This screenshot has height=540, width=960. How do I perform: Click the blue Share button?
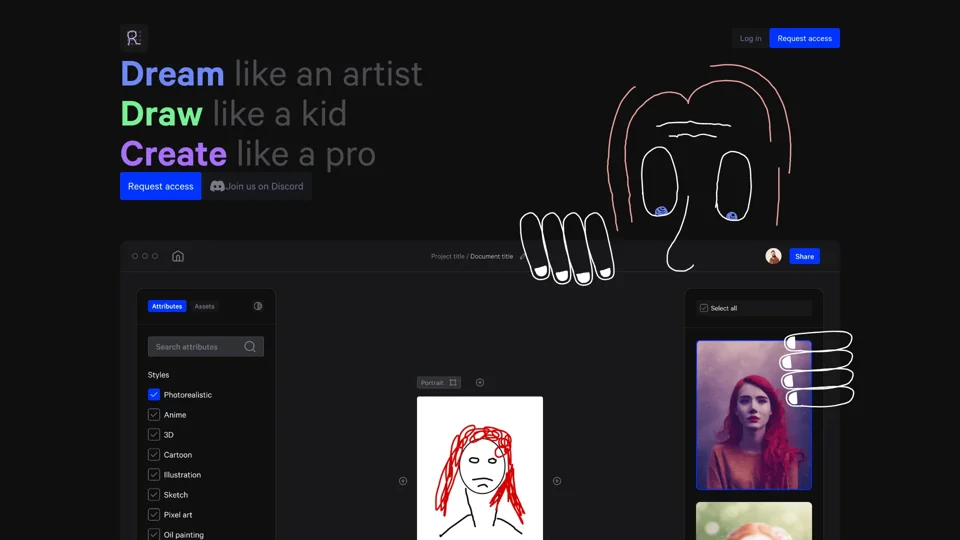tap(804, 257)
